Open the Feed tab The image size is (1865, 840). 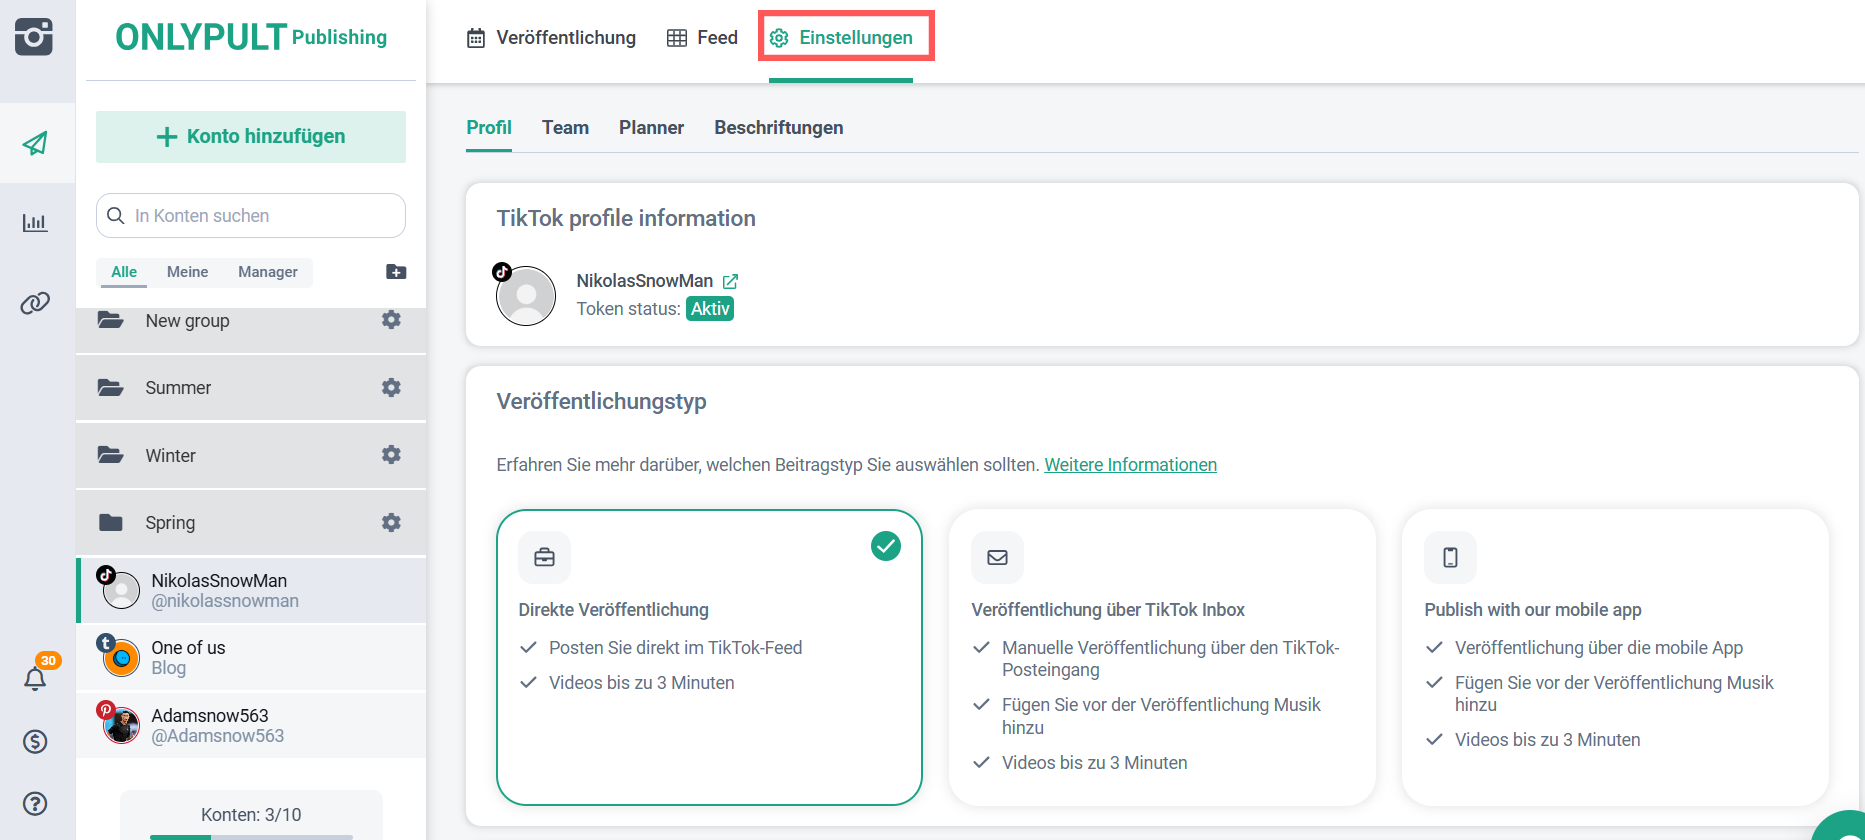pyautogui.click(x=702, y=38)
